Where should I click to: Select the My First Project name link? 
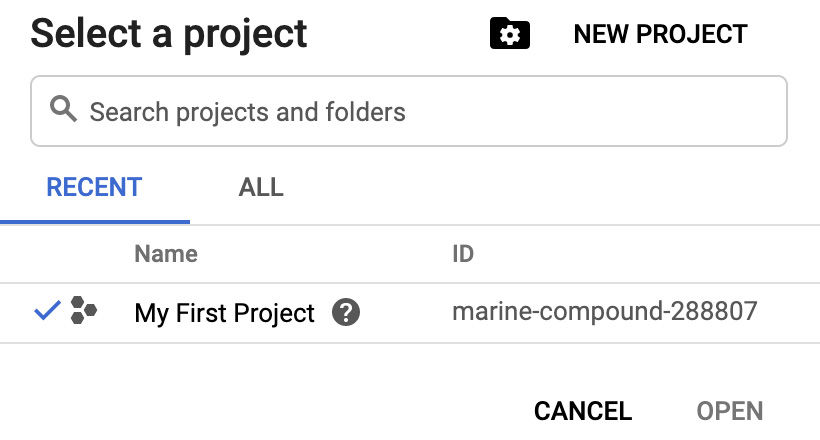(x=224, y=313)
